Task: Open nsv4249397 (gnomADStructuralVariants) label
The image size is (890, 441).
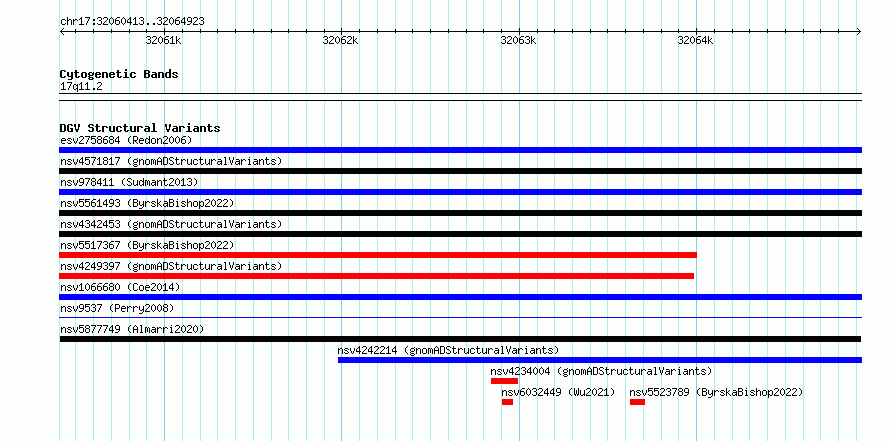Action: tap(171, 266)
